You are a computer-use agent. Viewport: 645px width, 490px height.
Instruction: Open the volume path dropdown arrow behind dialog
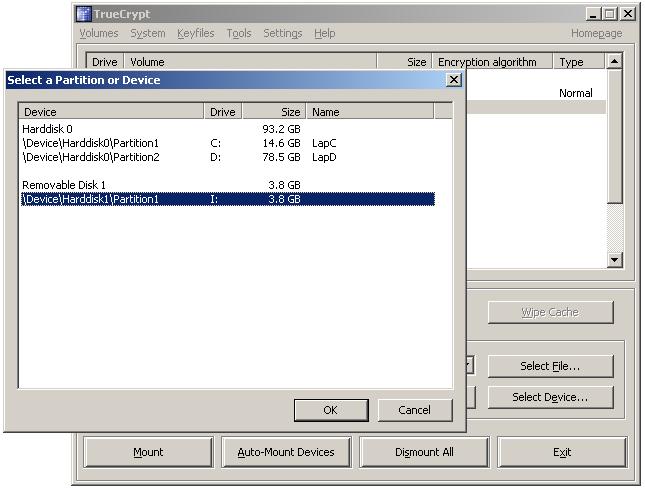pos(470,365)
